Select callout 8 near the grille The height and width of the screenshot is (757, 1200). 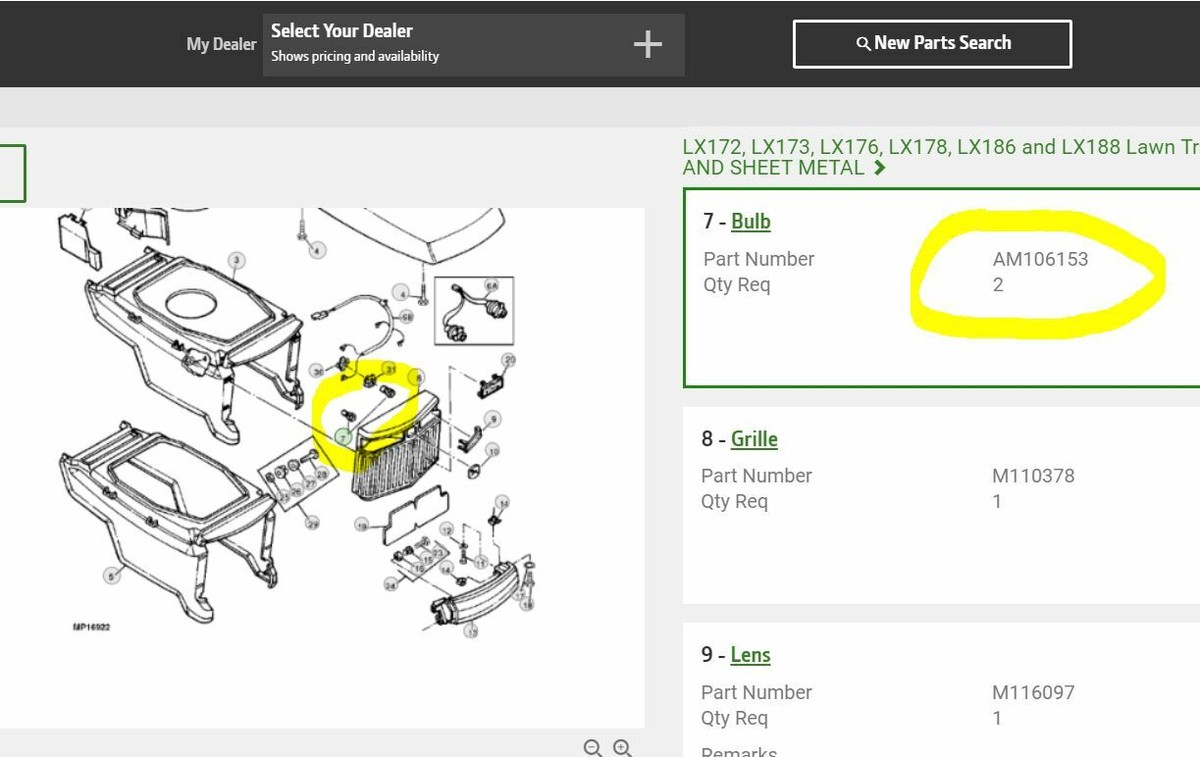[x=418, y=378]
